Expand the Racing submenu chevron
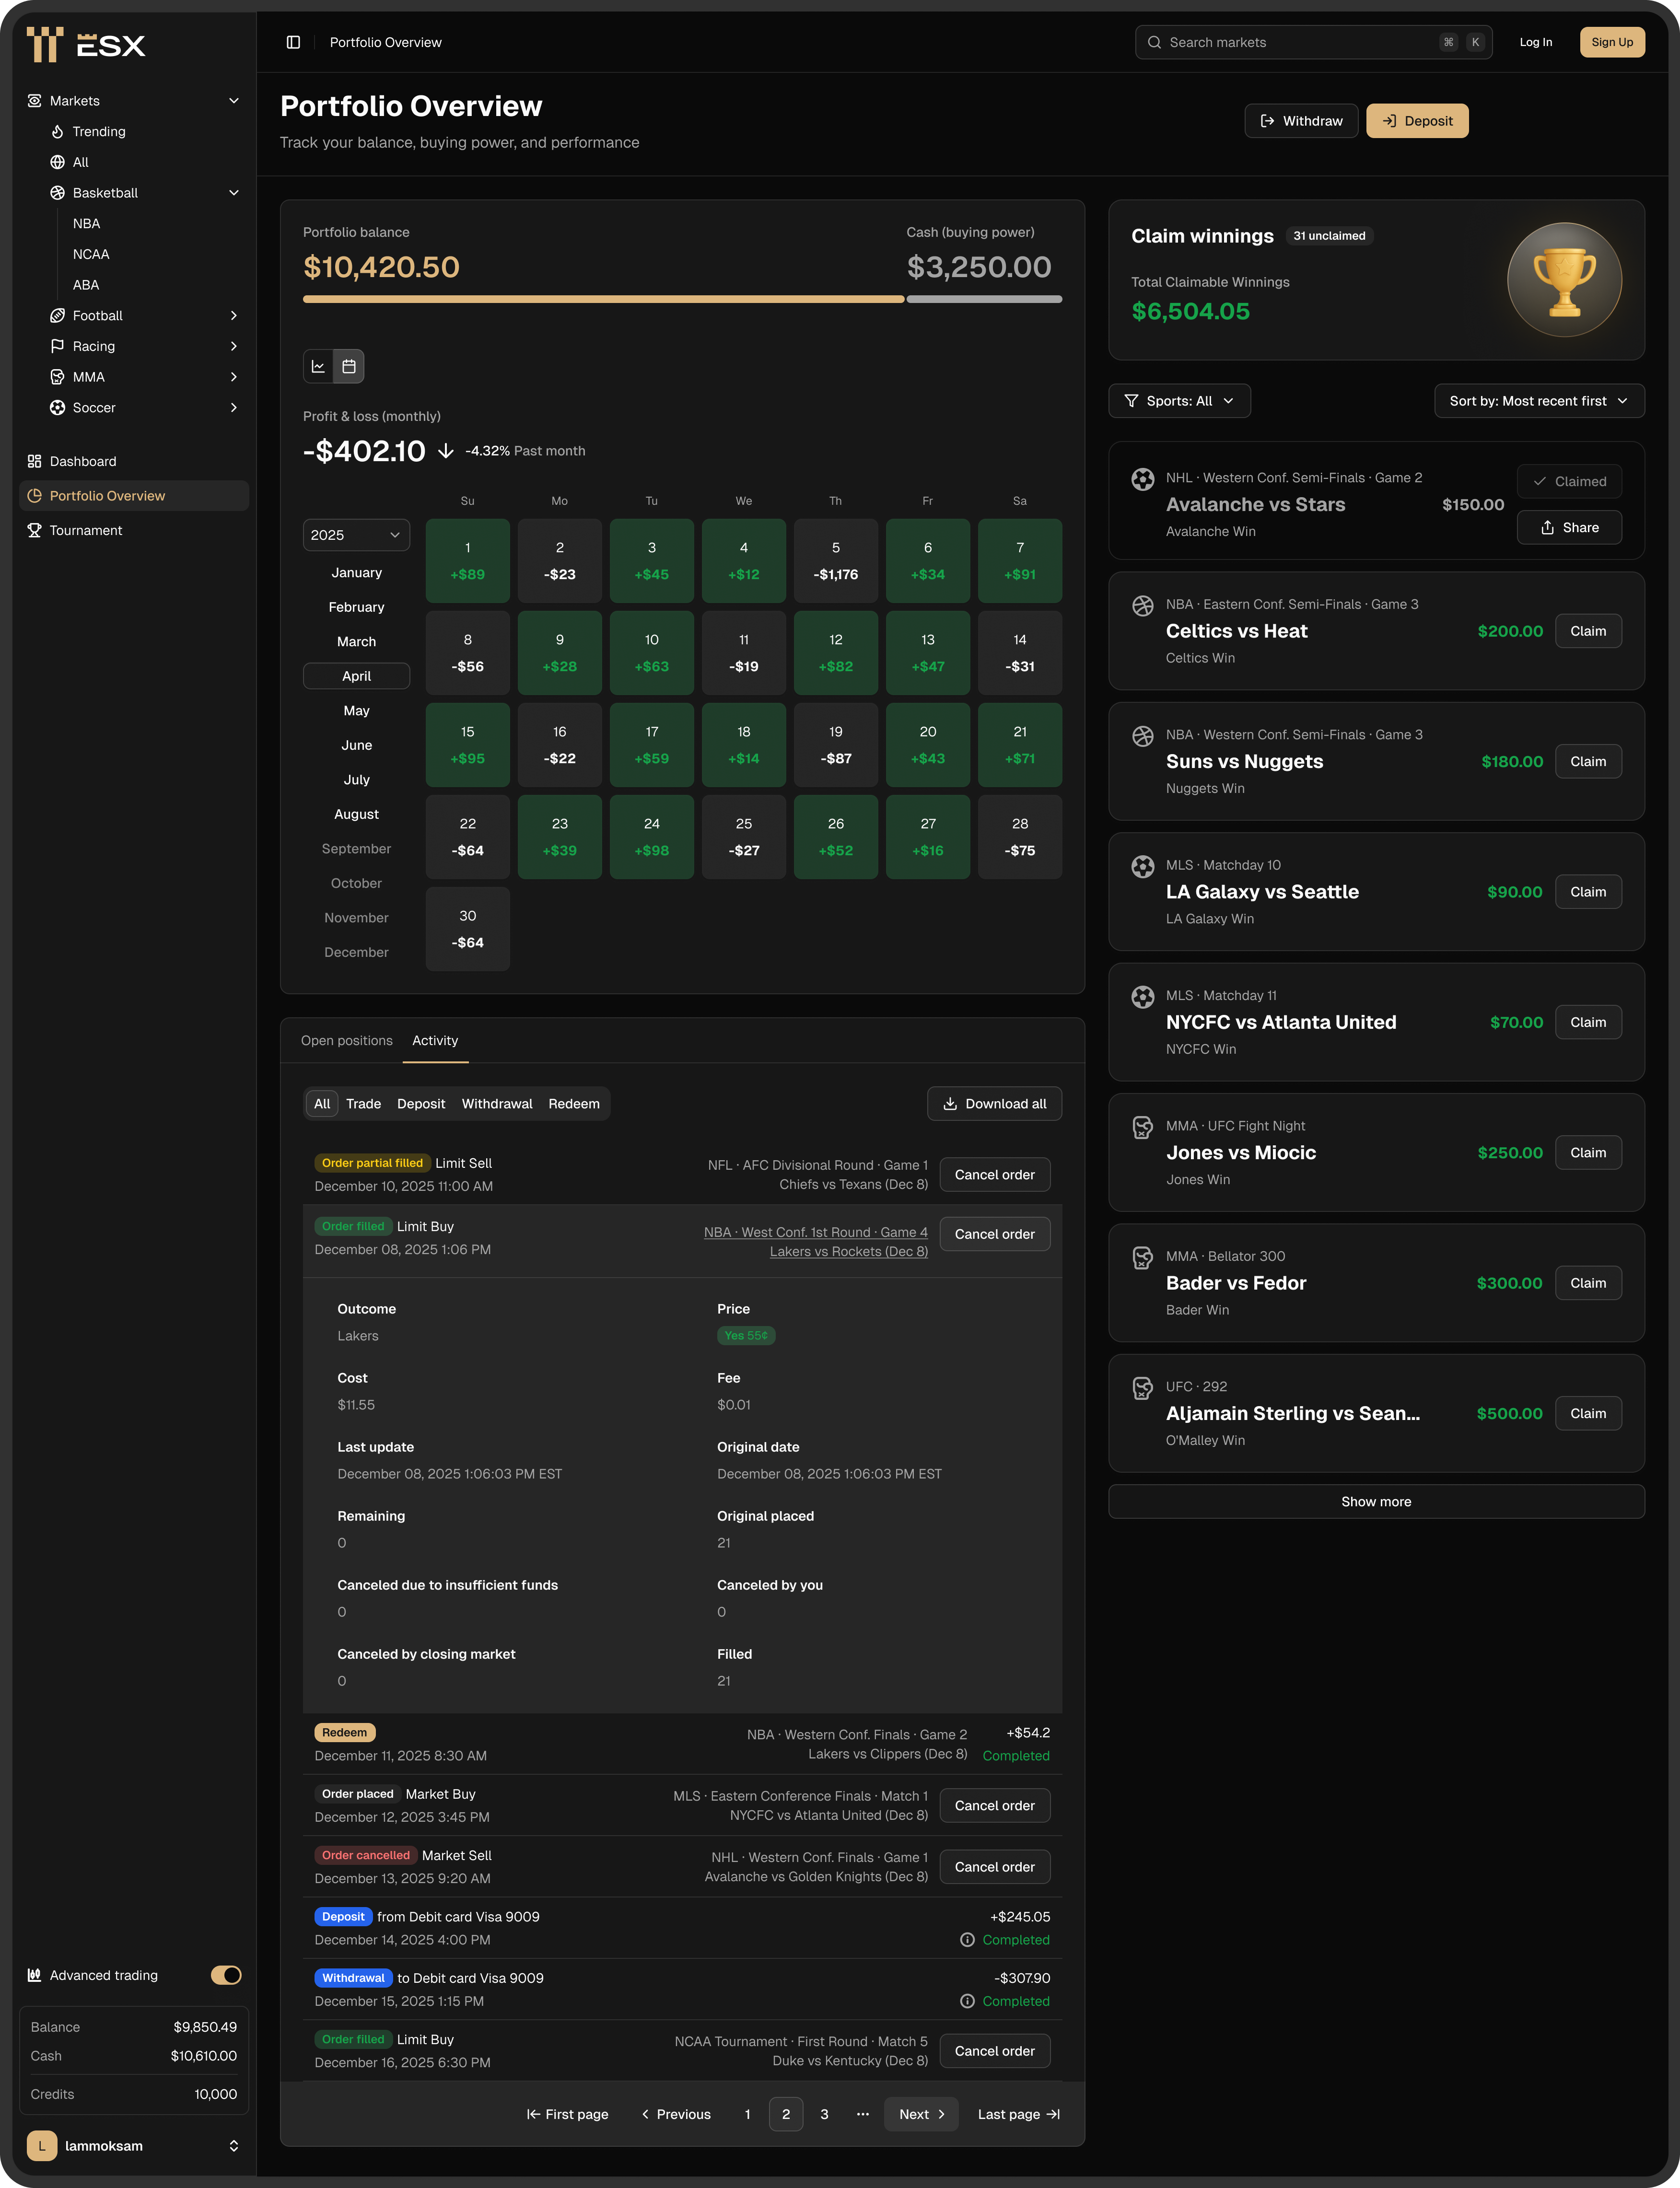Image resolution: width=1680 pixels, height=2188 pixels. point(234,346)
